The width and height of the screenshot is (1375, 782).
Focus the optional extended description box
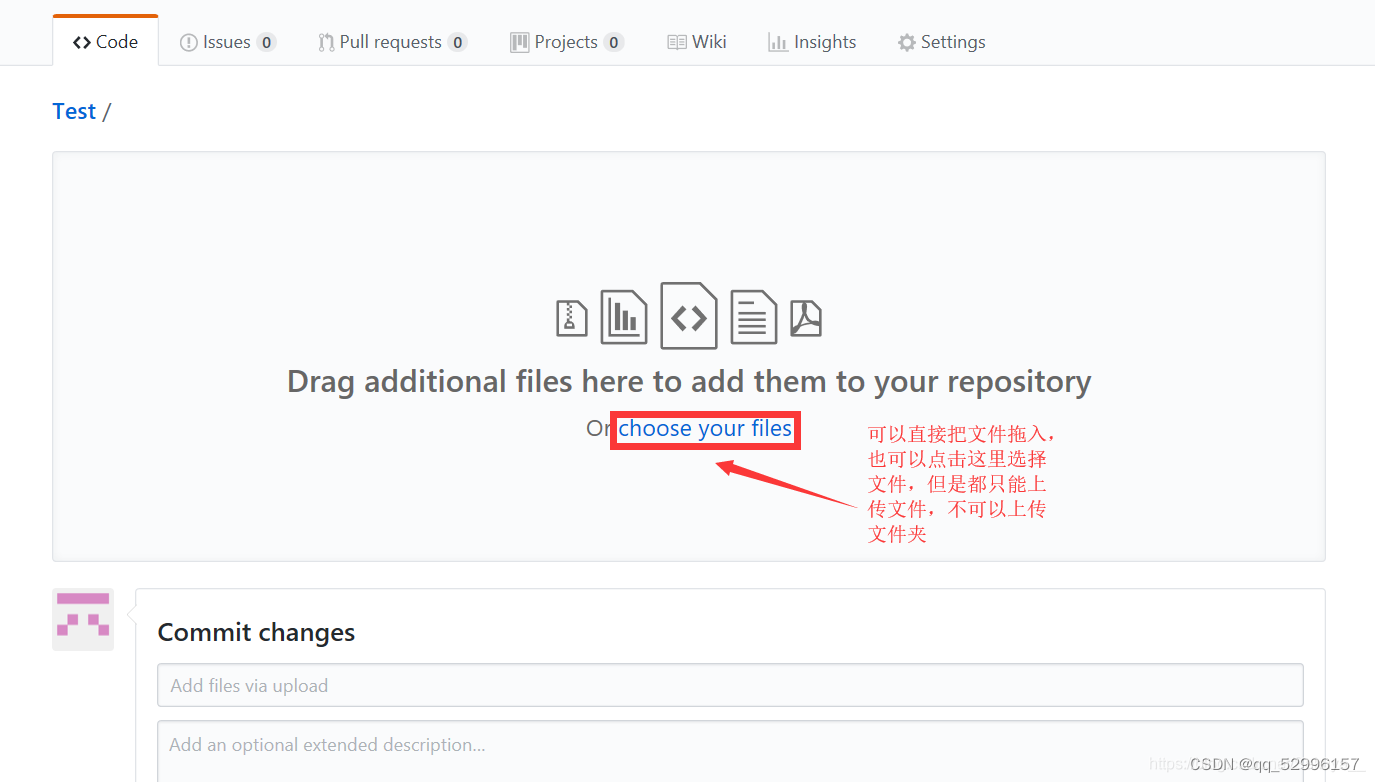(730, 751)
